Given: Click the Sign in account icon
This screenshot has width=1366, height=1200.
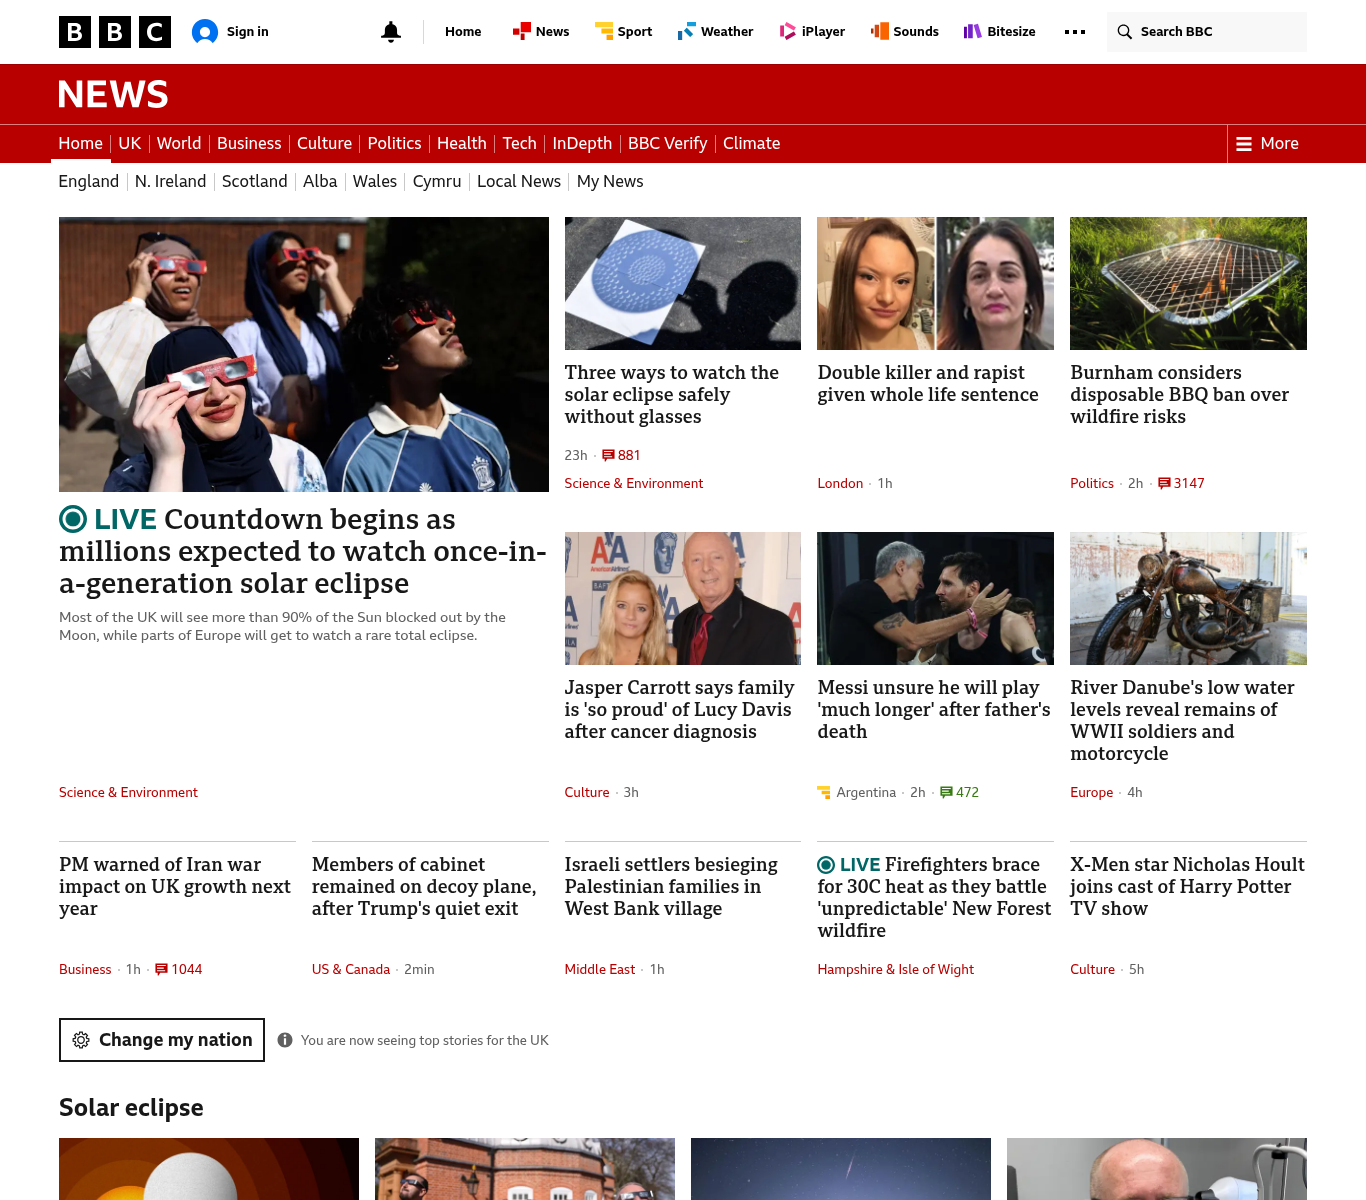Looking at the screenshot, I should (205, 32).
